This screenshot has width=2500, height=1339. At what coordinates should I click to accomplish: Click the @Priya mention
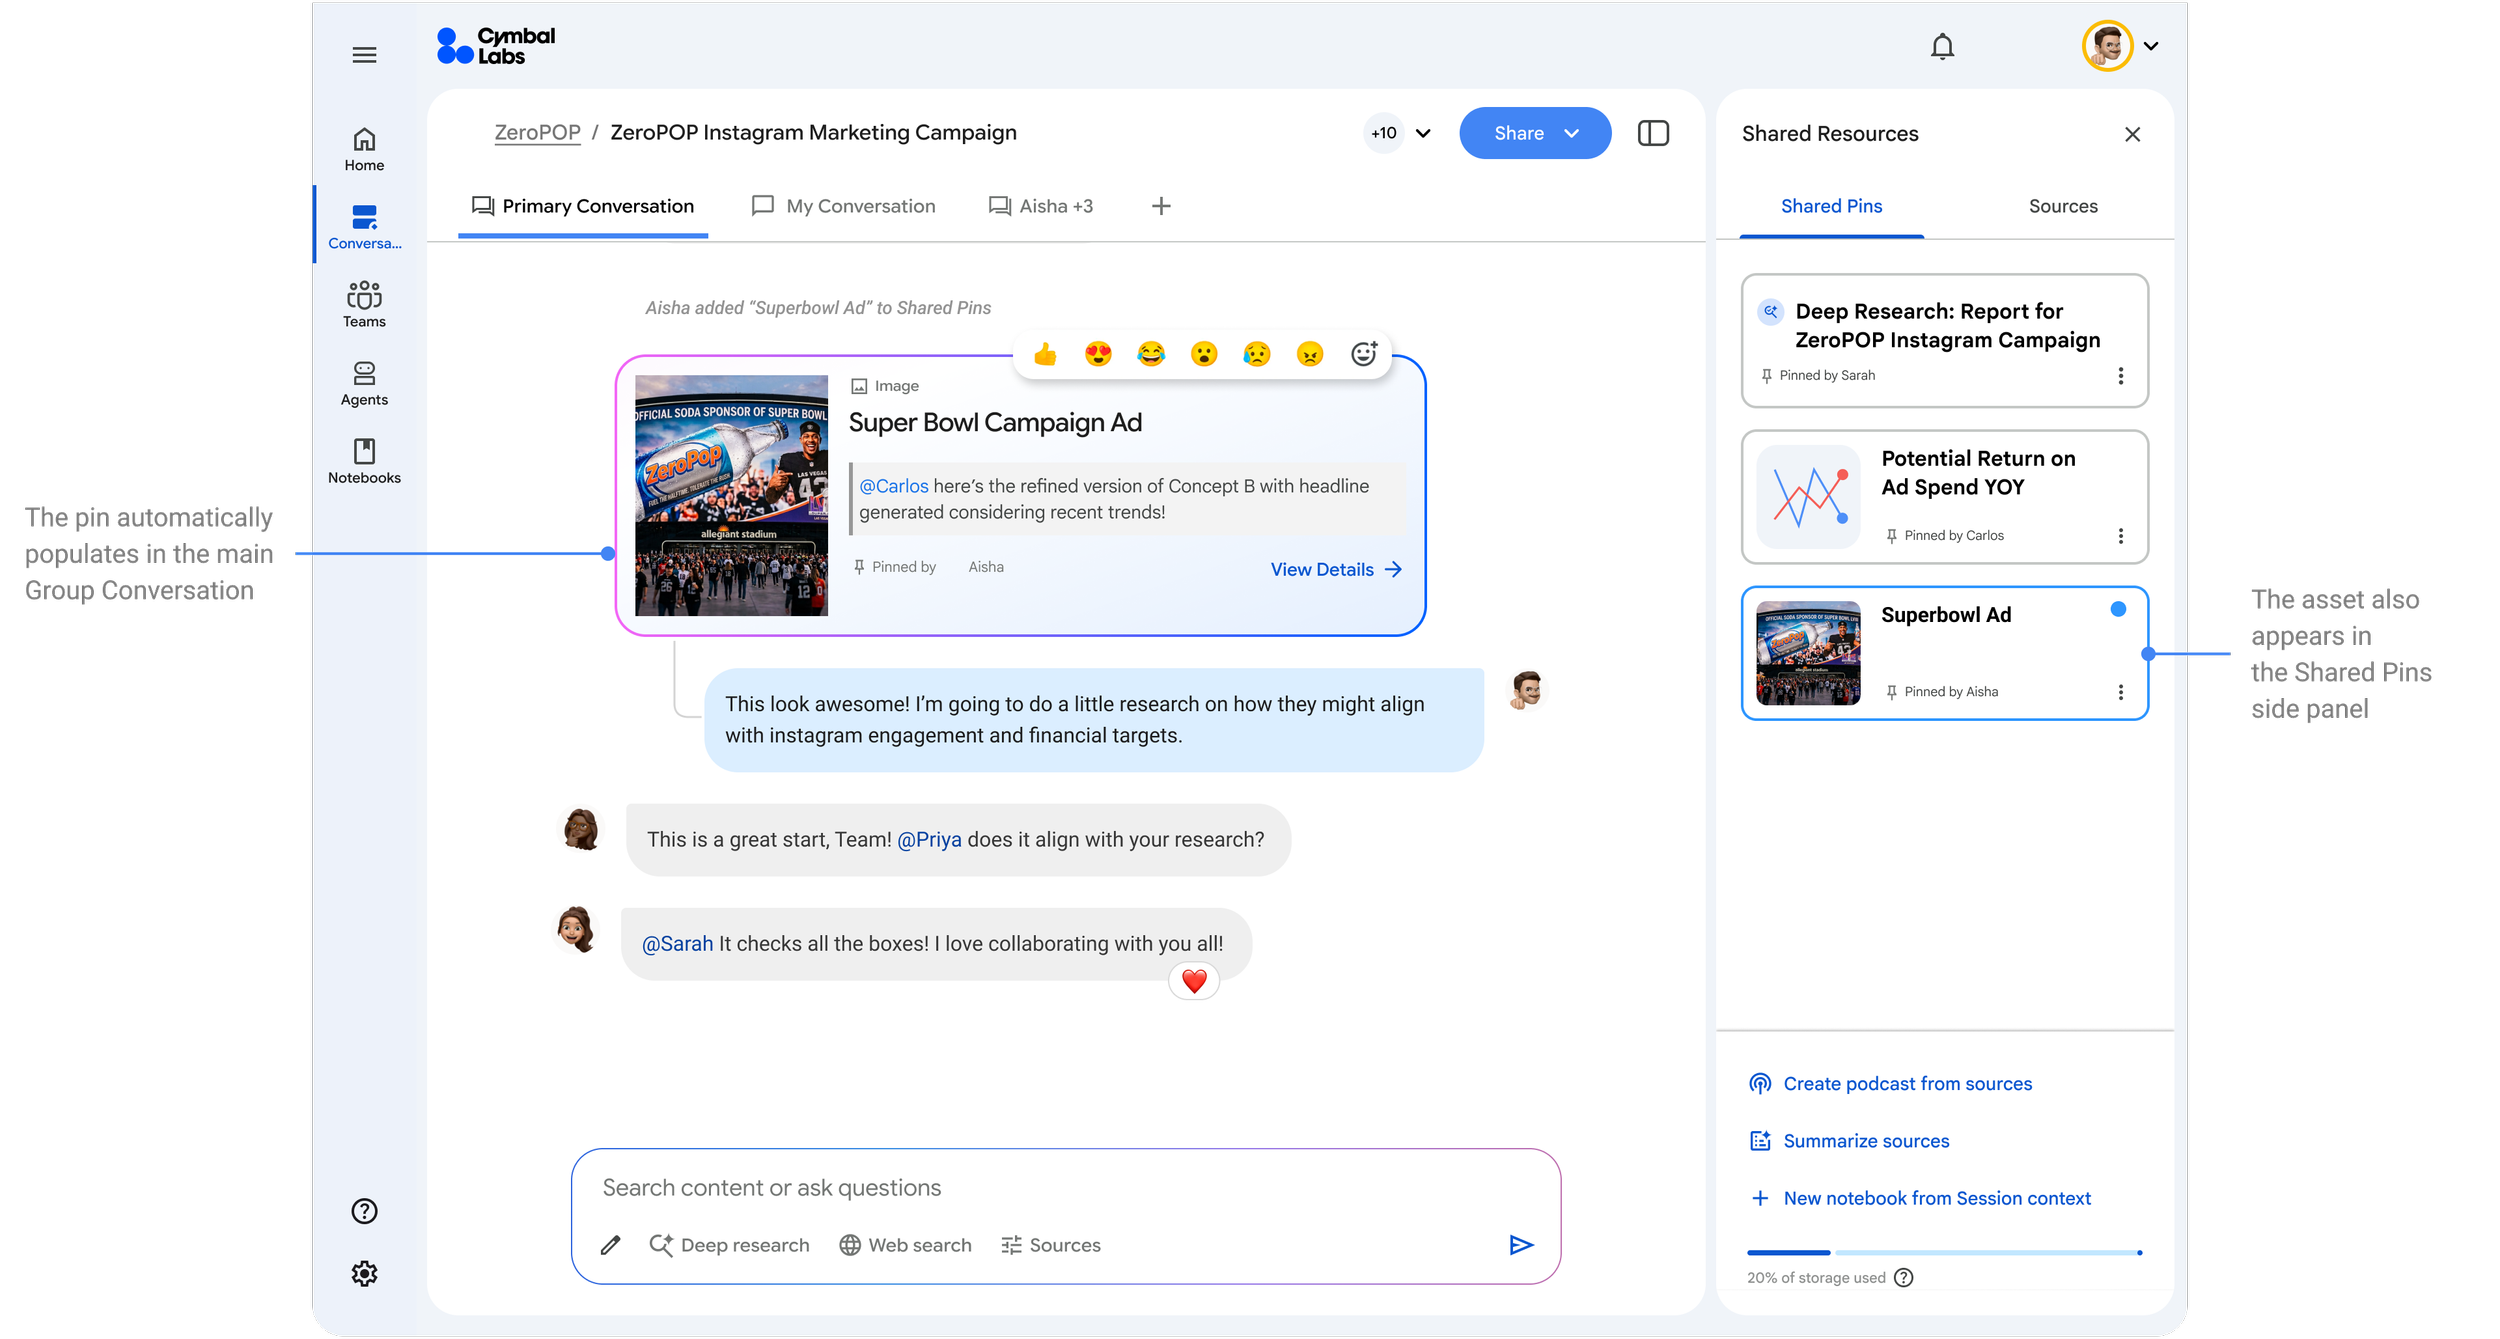coord(929,840)
